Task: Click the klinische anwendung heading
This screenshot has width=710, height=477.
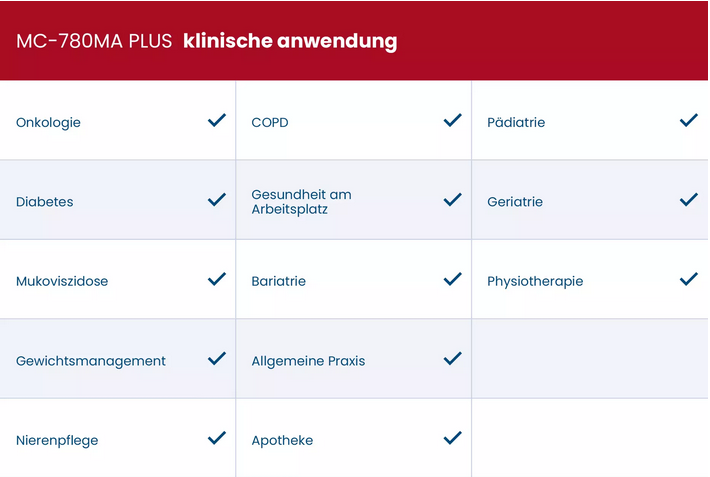Action: tap(290, 41)
